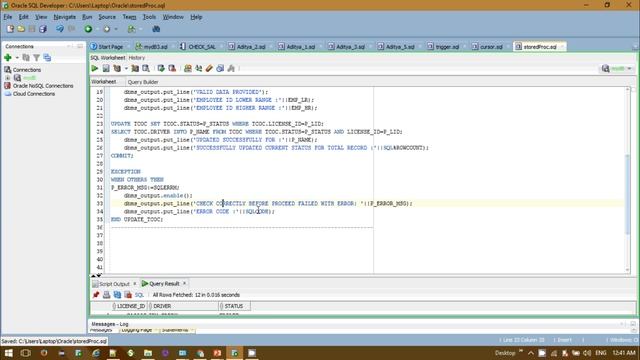Click the Filter funnel icon in Connections panel

click(37, 58)
